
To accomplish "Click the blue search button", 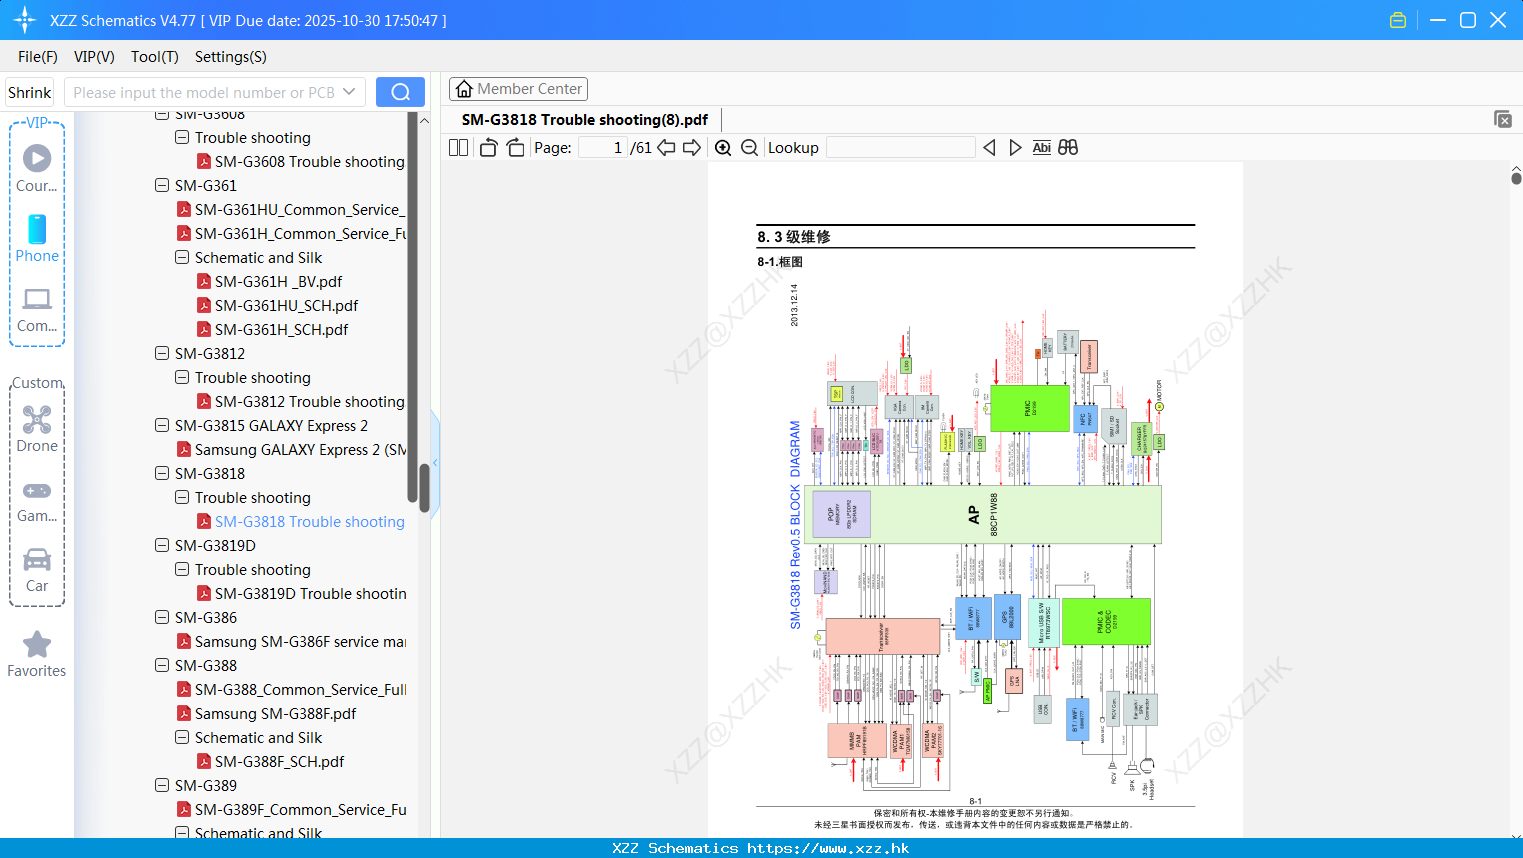I will [400, 92].
